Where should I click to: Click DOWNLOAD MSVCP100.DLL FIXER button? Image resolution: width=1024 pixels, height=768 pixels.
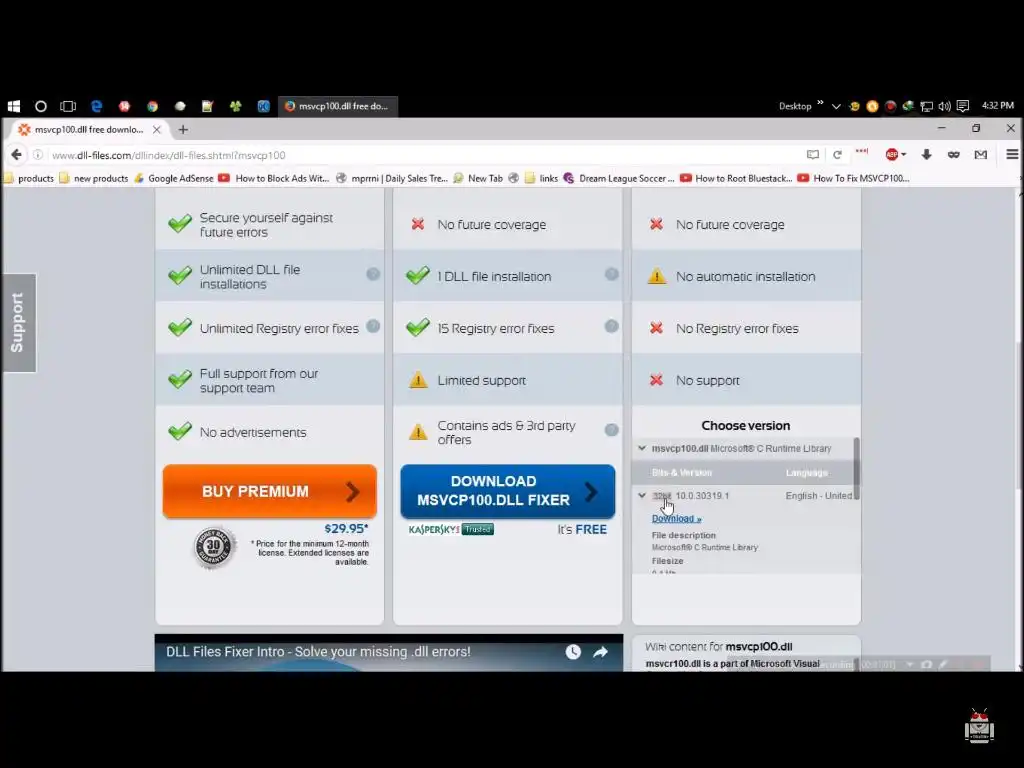507,491
